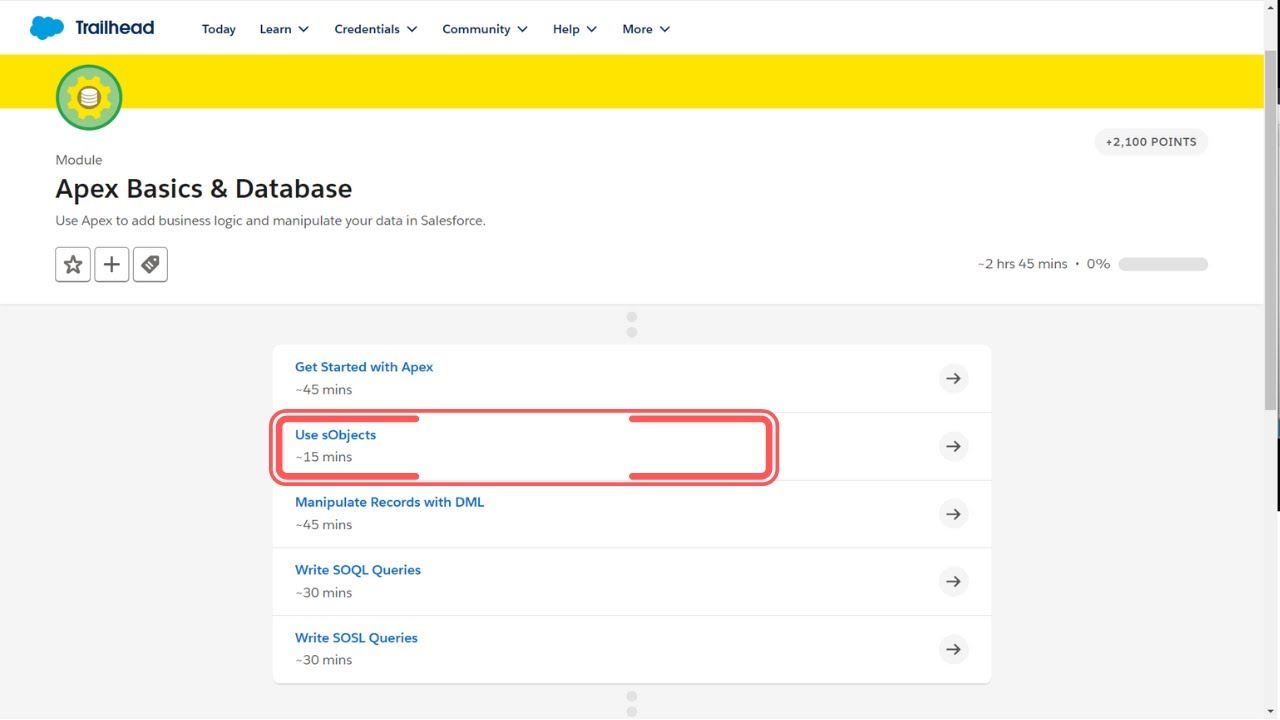The image size is (1280, 720).
Task: Open the Community dropdown menu
Action: pyautogui.click(x=485, y=29)
